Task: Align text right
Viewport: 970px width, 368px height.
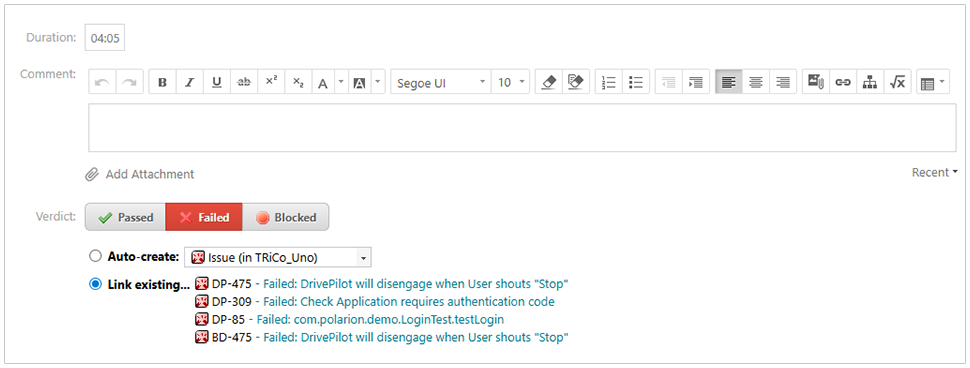Action: coord(783,82)
